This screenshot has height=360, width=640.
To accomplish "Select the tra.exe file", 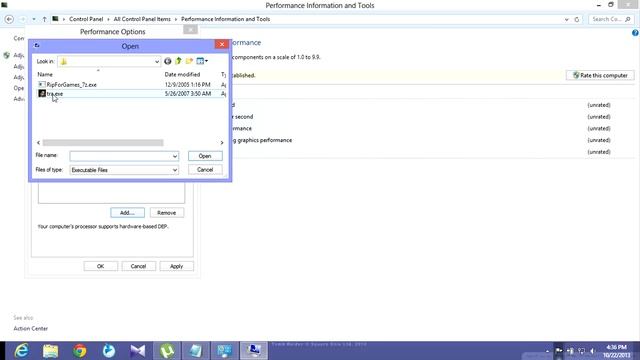I will (x=55, y=94).
